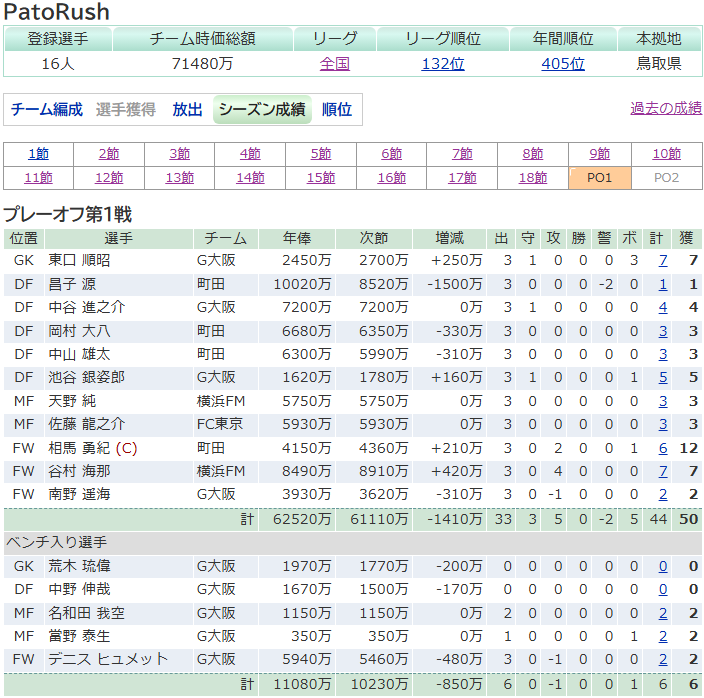Open 天野 純 total points link
This screenshot has width=704, height=698.
point(663,401)
